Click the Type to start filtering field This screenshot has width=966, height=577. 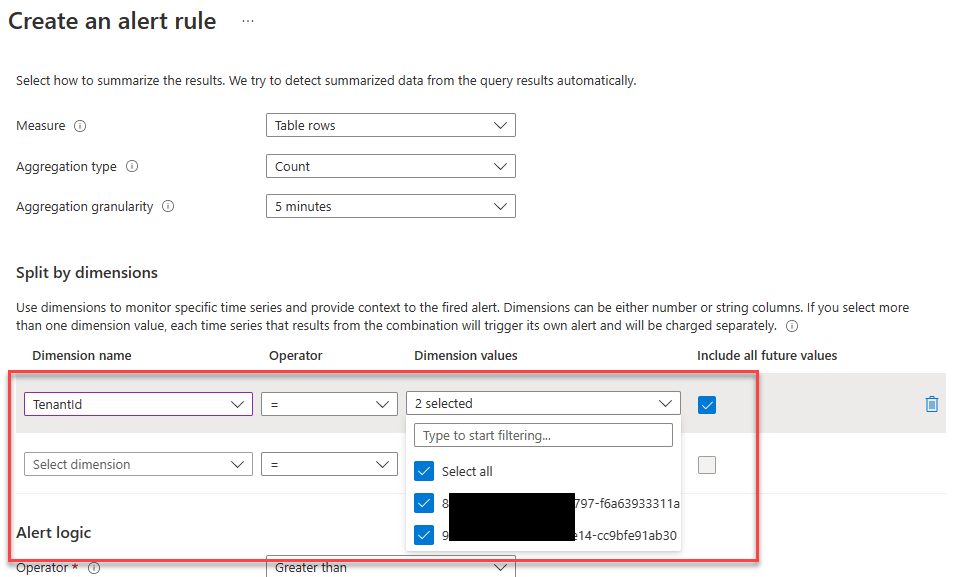click(x=543, y=436)
